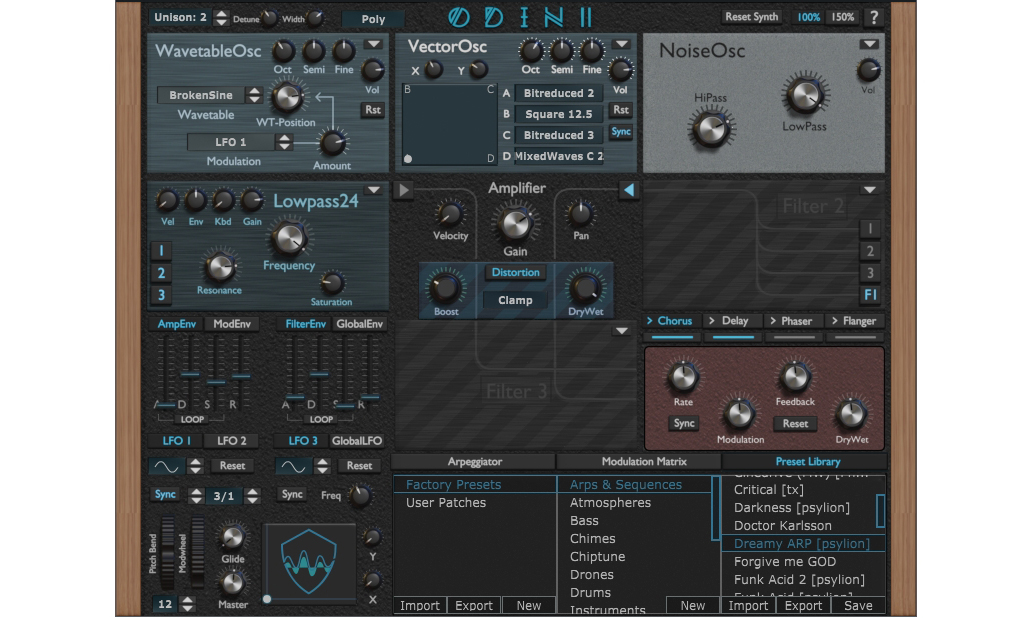Toggle Filter 2 F1 routing button

point(870,295)
